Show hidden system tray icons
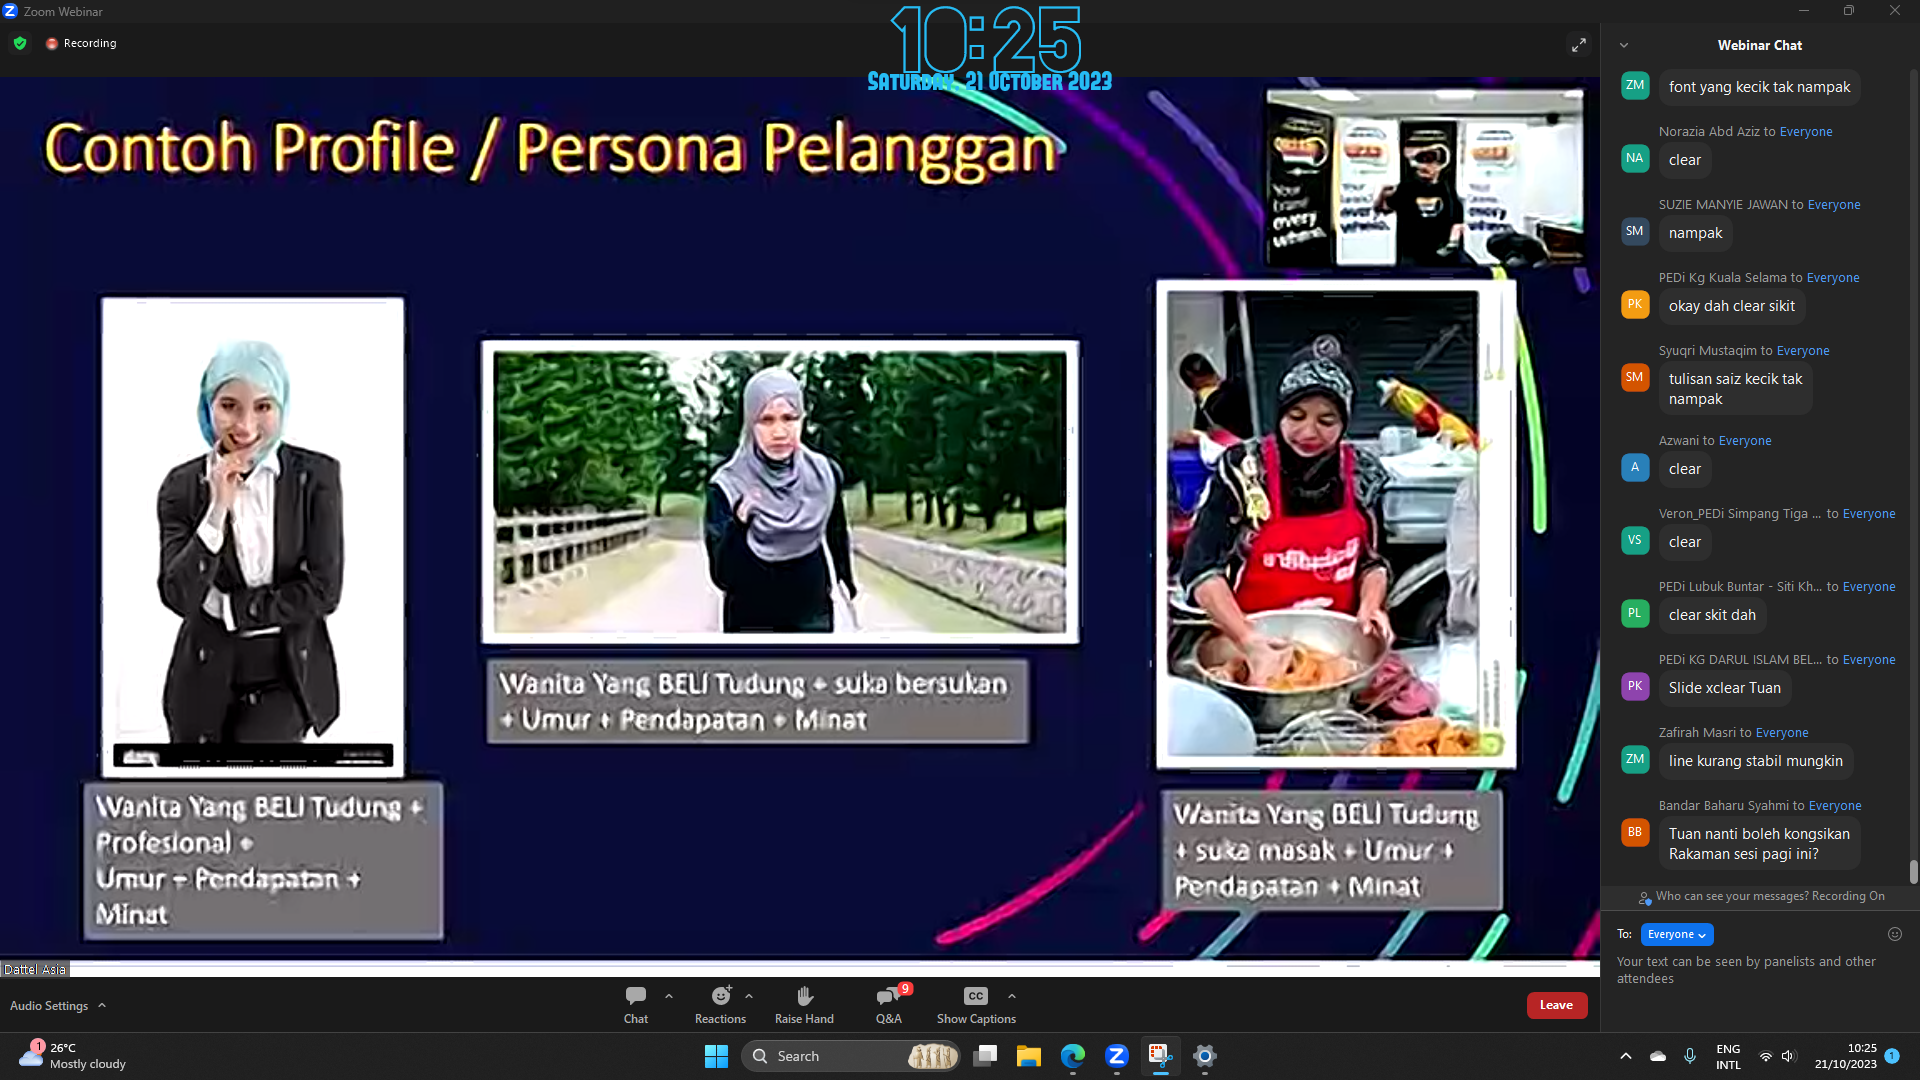 pyautogui.click(x=1626, y=1056)
